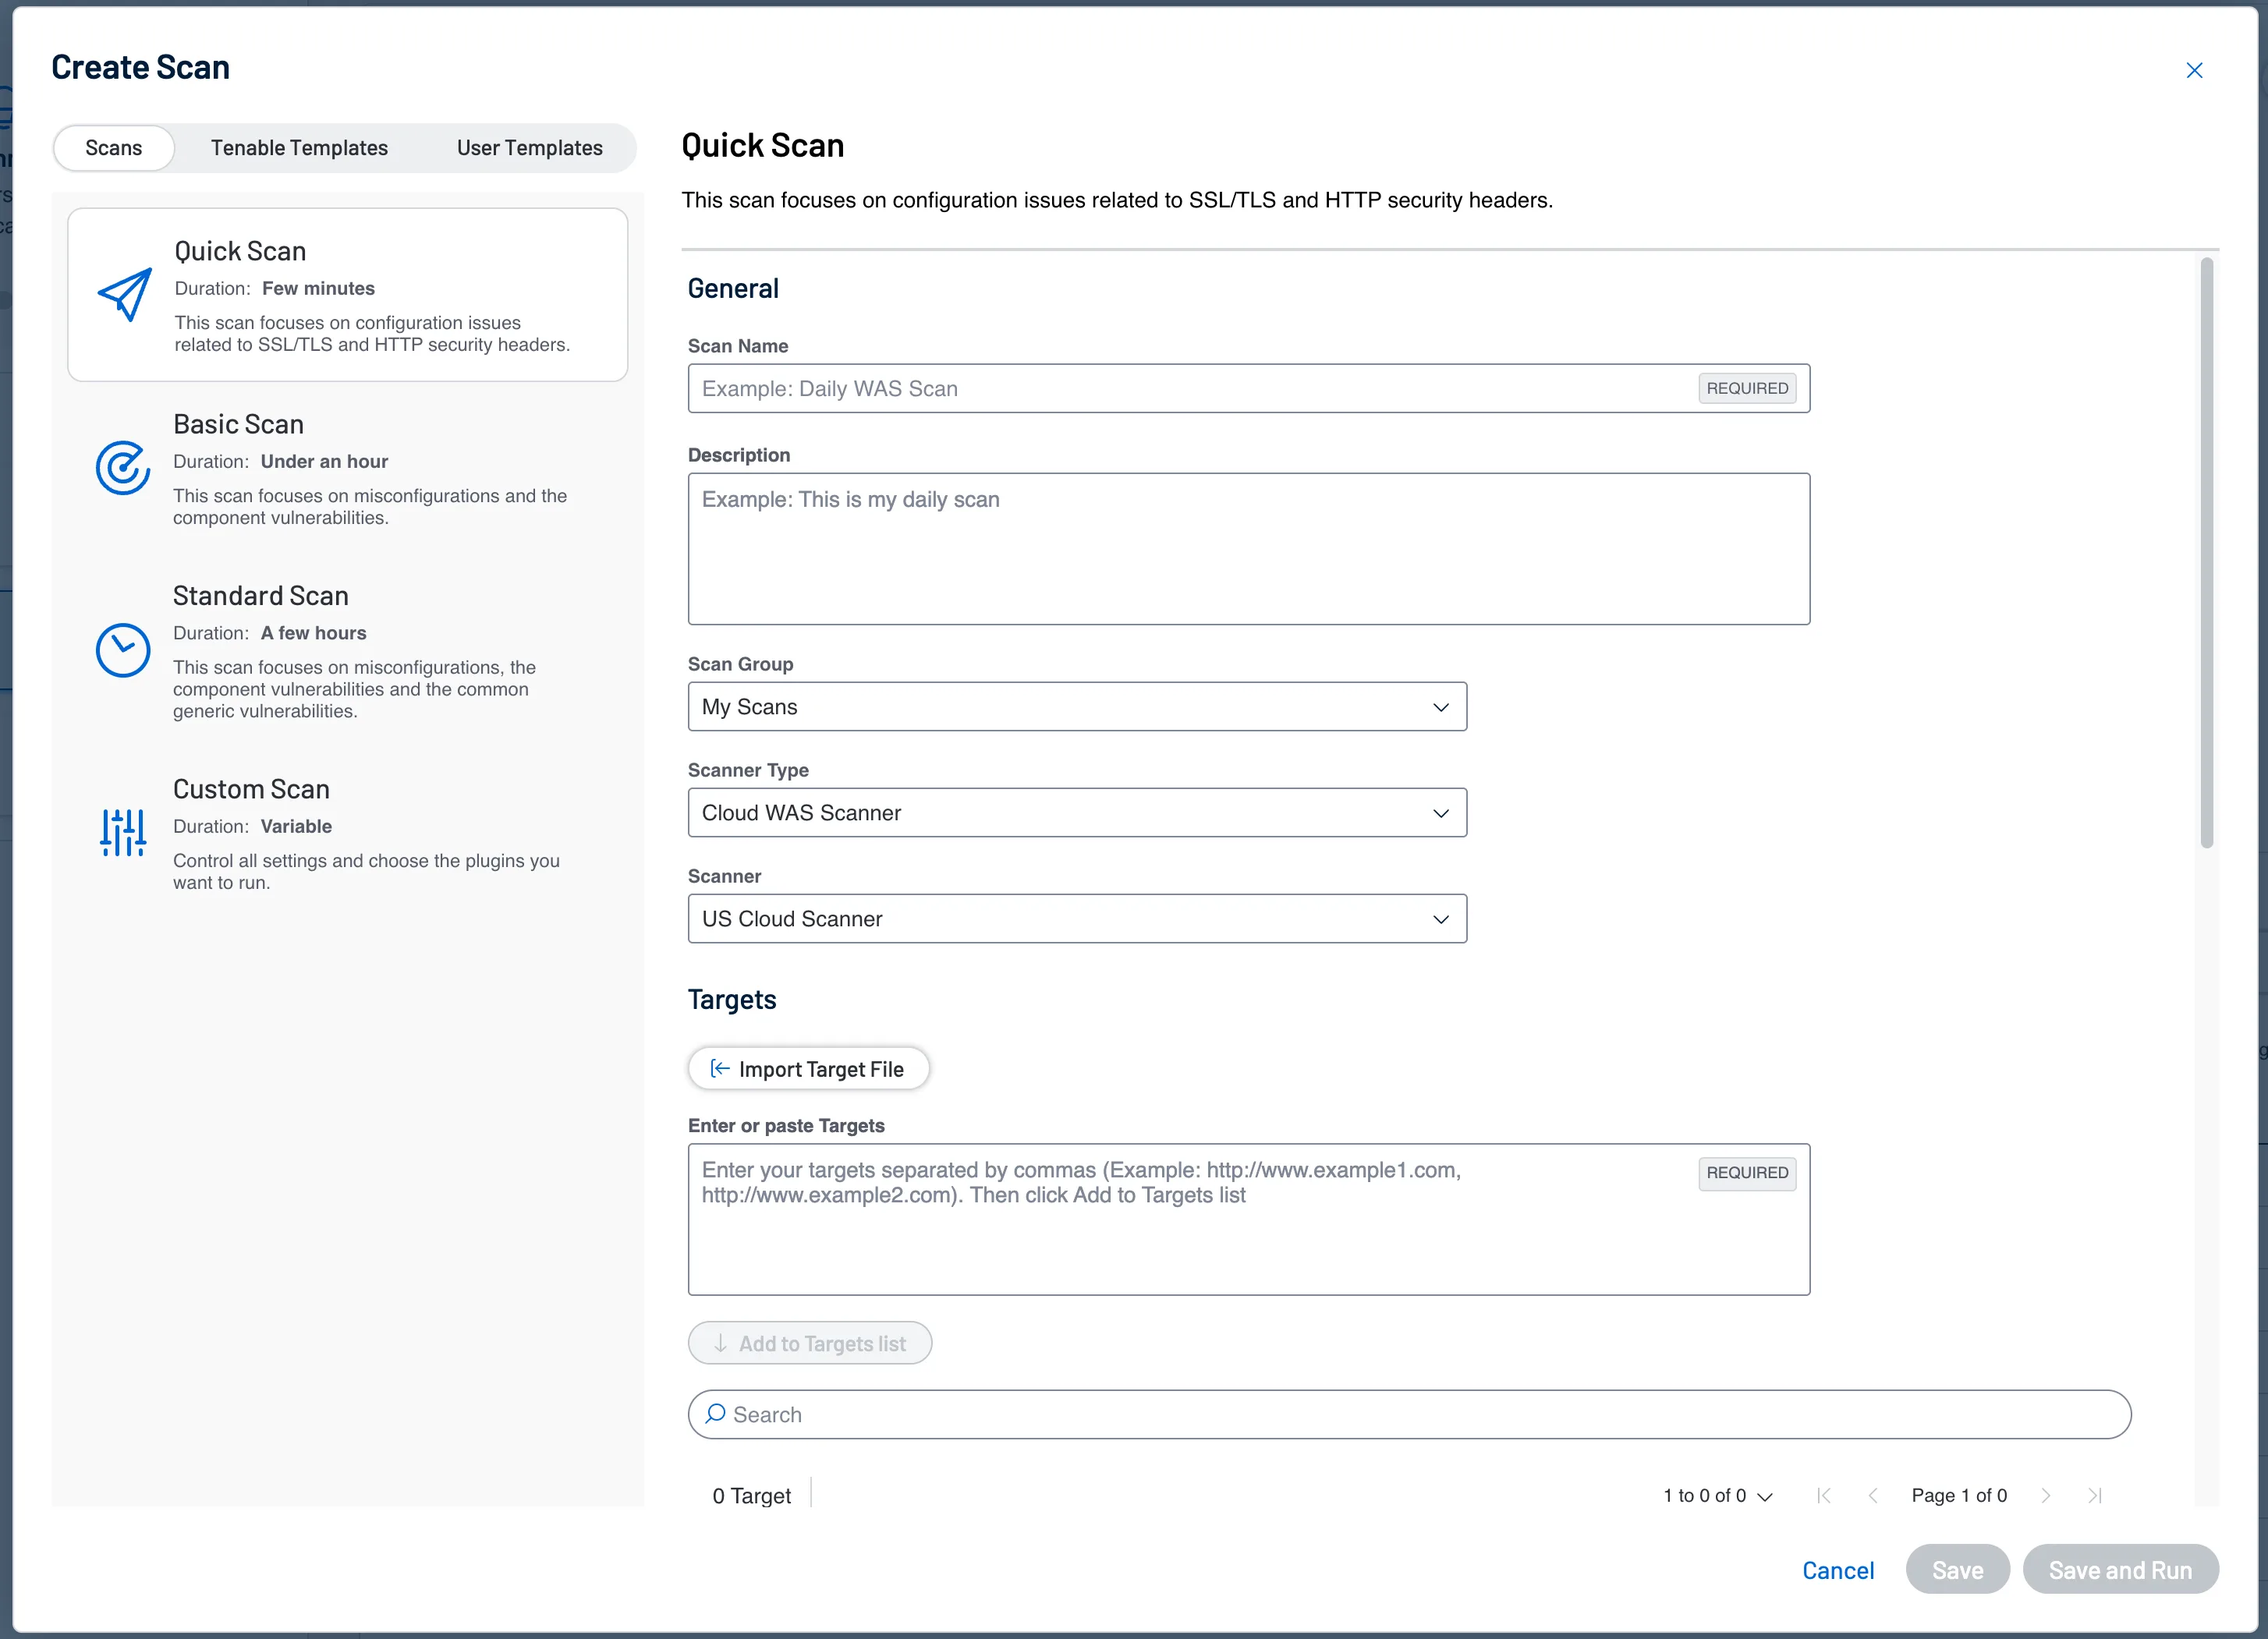Viewport: 2268px width, 1639px height.
Task: Switch to the Tenable Templates tab
Action: [x=298, y=147]
